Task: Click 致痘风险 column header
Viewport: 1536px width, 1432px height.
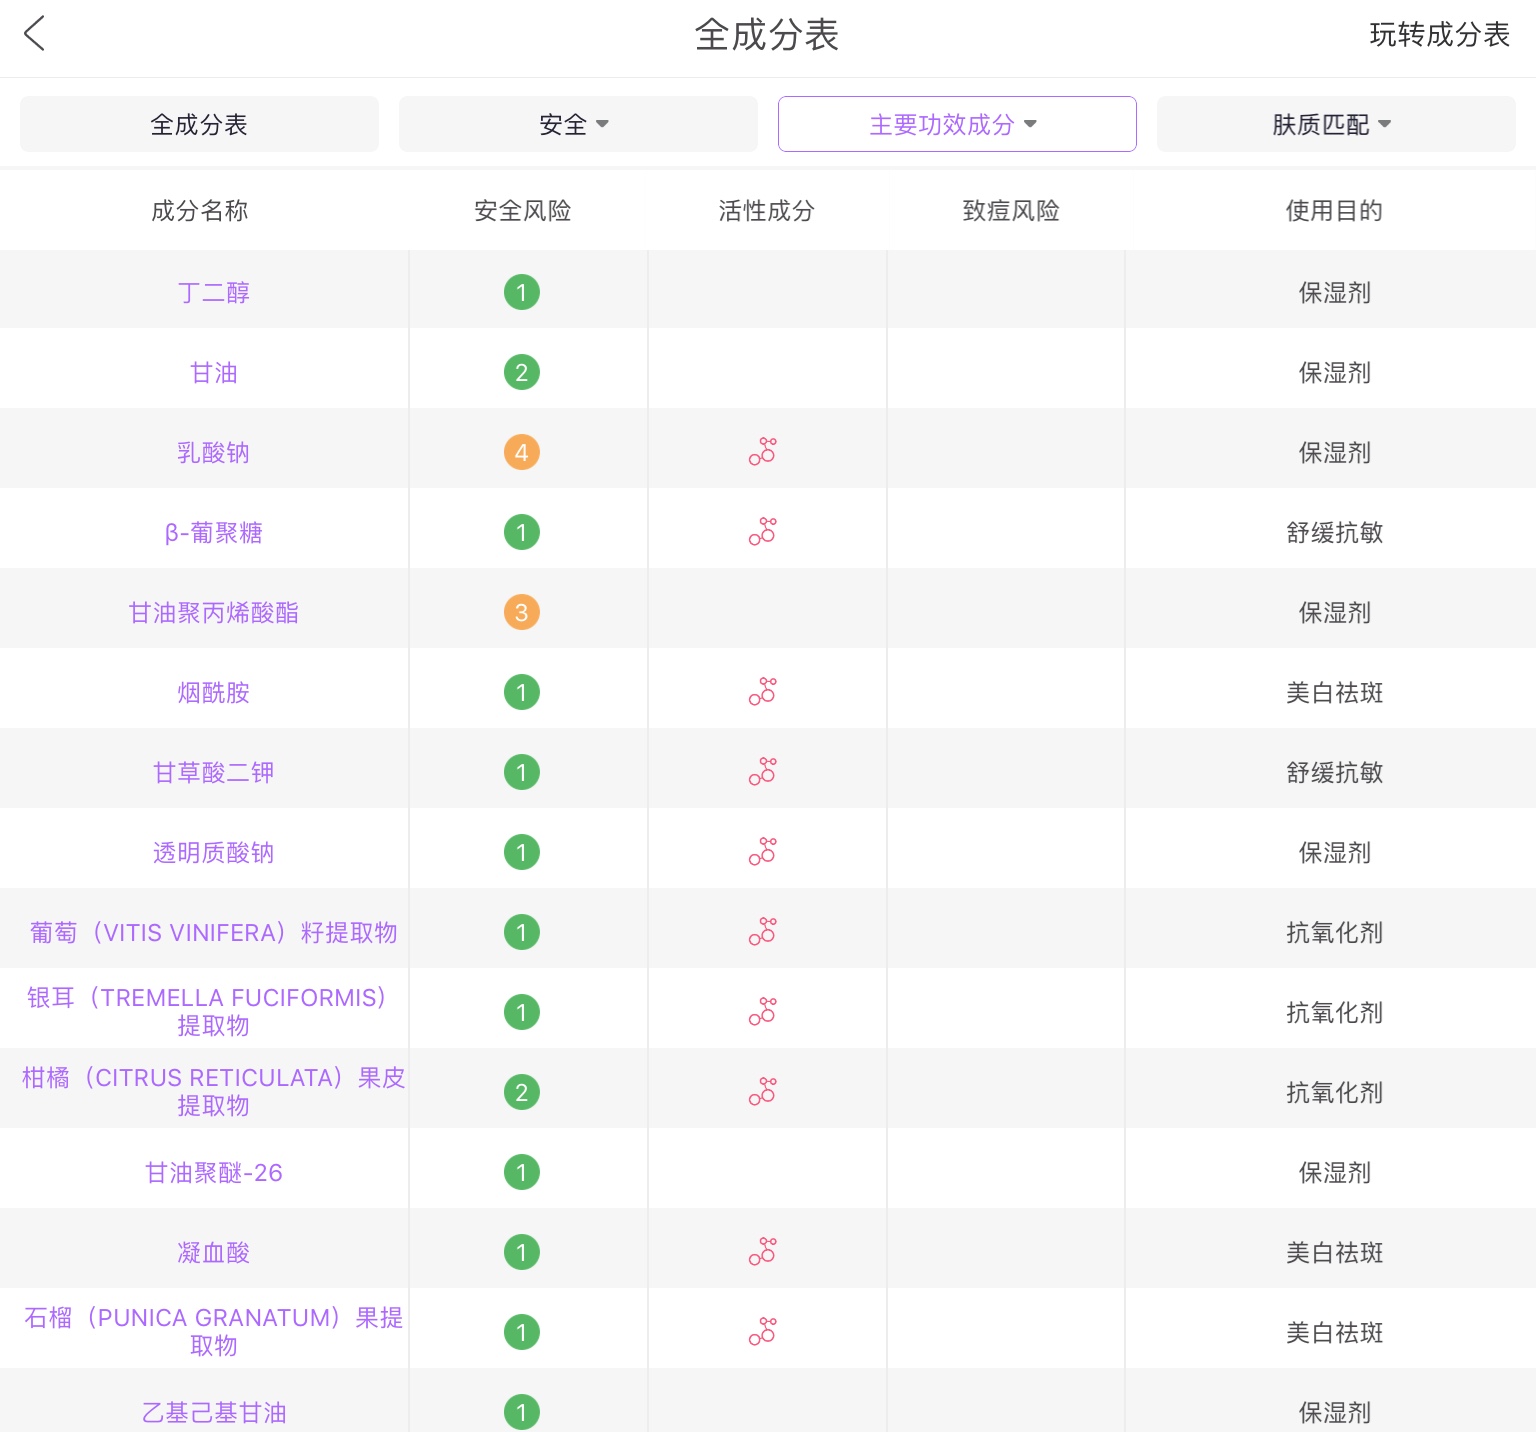Action: click(x=1010, y=210)
